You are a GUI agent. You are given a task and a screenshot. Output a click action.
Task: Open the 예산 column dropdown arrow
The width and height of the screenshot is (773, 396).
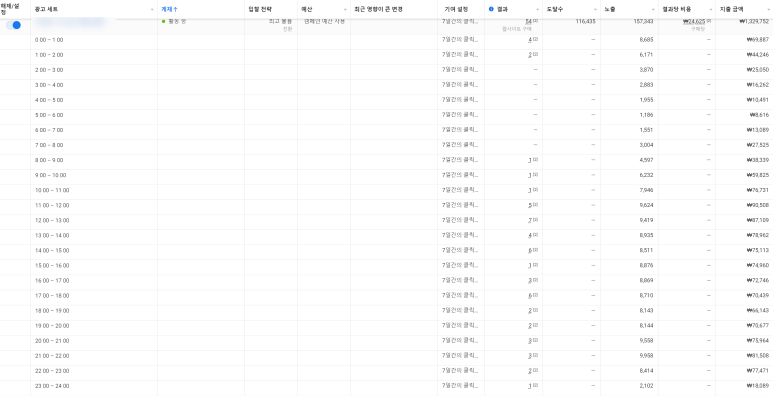345,10
